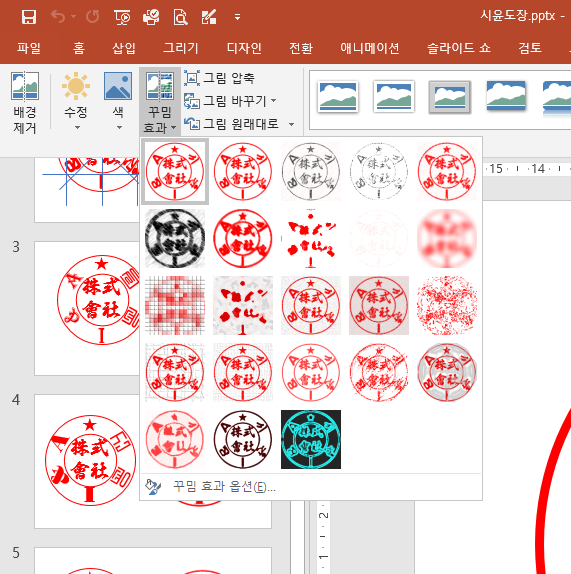Screen dimensions: 571x574
Task: Open the undo history dropdown arrow
Action: pos(74,16)
